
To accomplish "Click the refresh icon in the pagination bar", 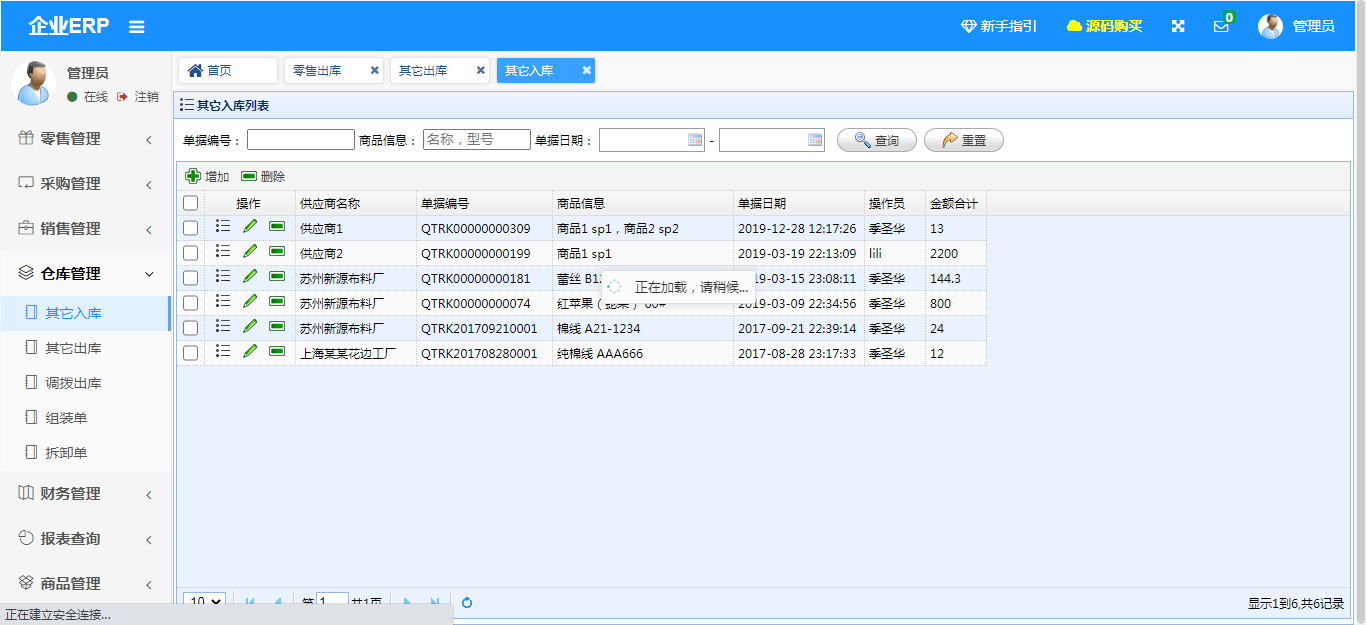I will coord(467,602).
